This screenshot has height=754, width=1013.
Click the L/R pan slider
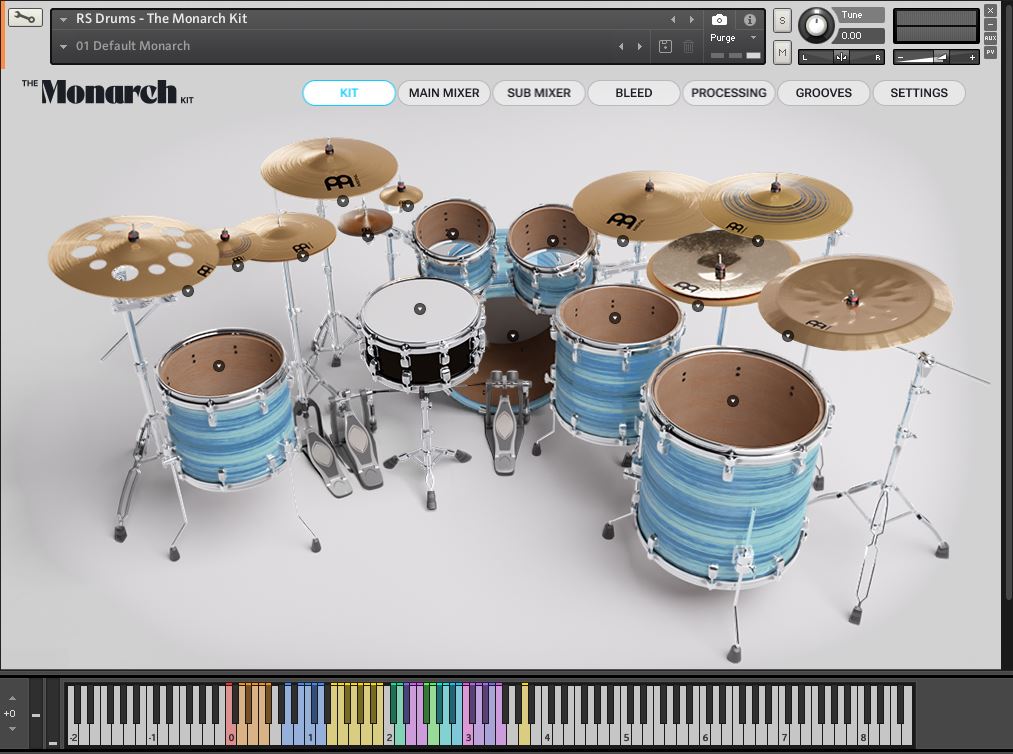pyautogui.click(x=841, y=58)
